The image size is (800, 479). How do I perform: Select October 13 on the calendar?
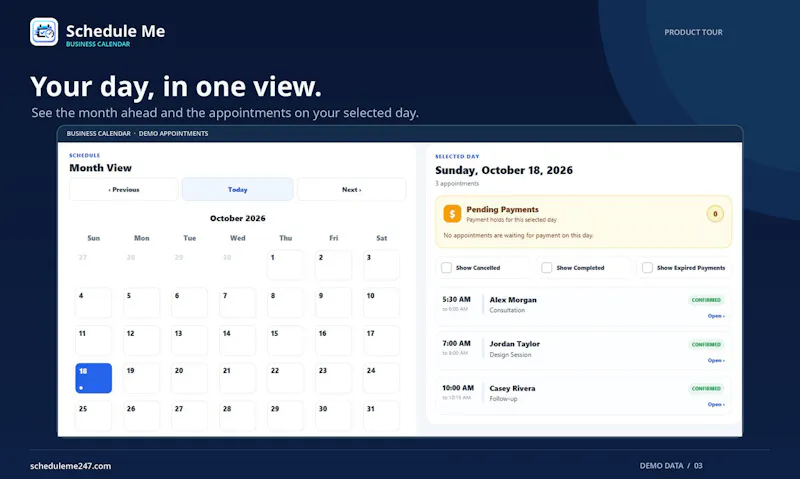tap(189, 340)
